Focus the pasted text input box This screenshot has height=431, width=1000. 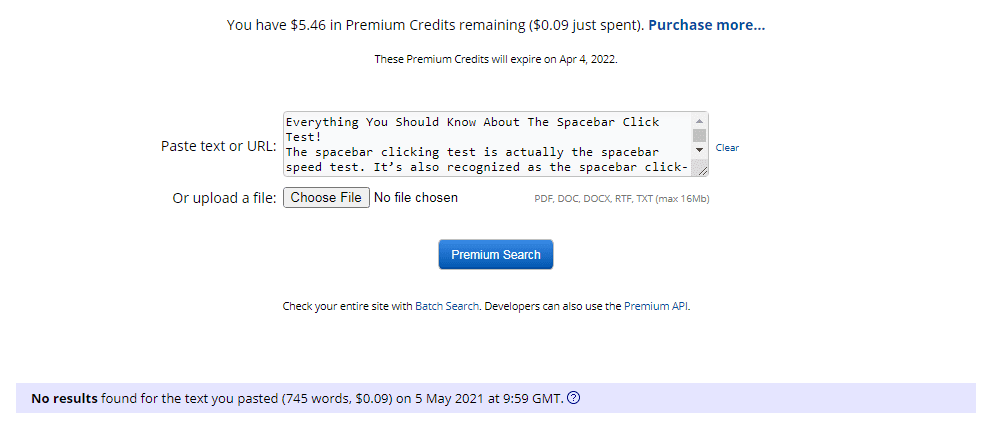487,144
